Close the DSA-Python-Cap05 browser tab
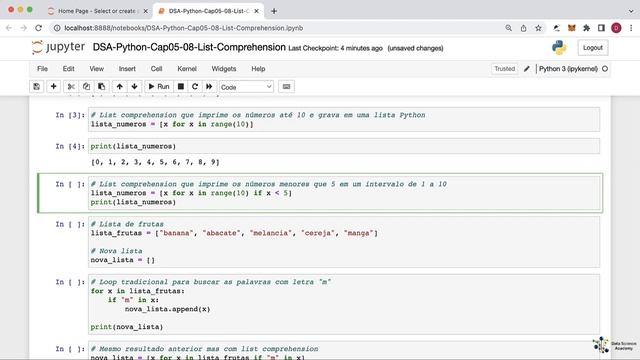This screenshot has width=640, height=360. 256,11
